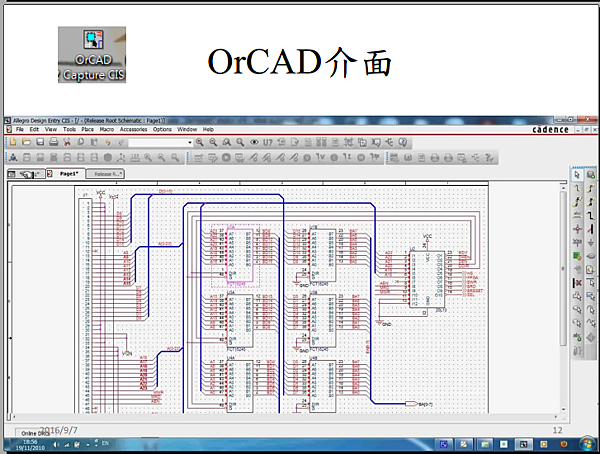Viewport: 600px width, 454px height.
Task: Open the Help menu
Action: pyautogui.click(x=208, y=129)
